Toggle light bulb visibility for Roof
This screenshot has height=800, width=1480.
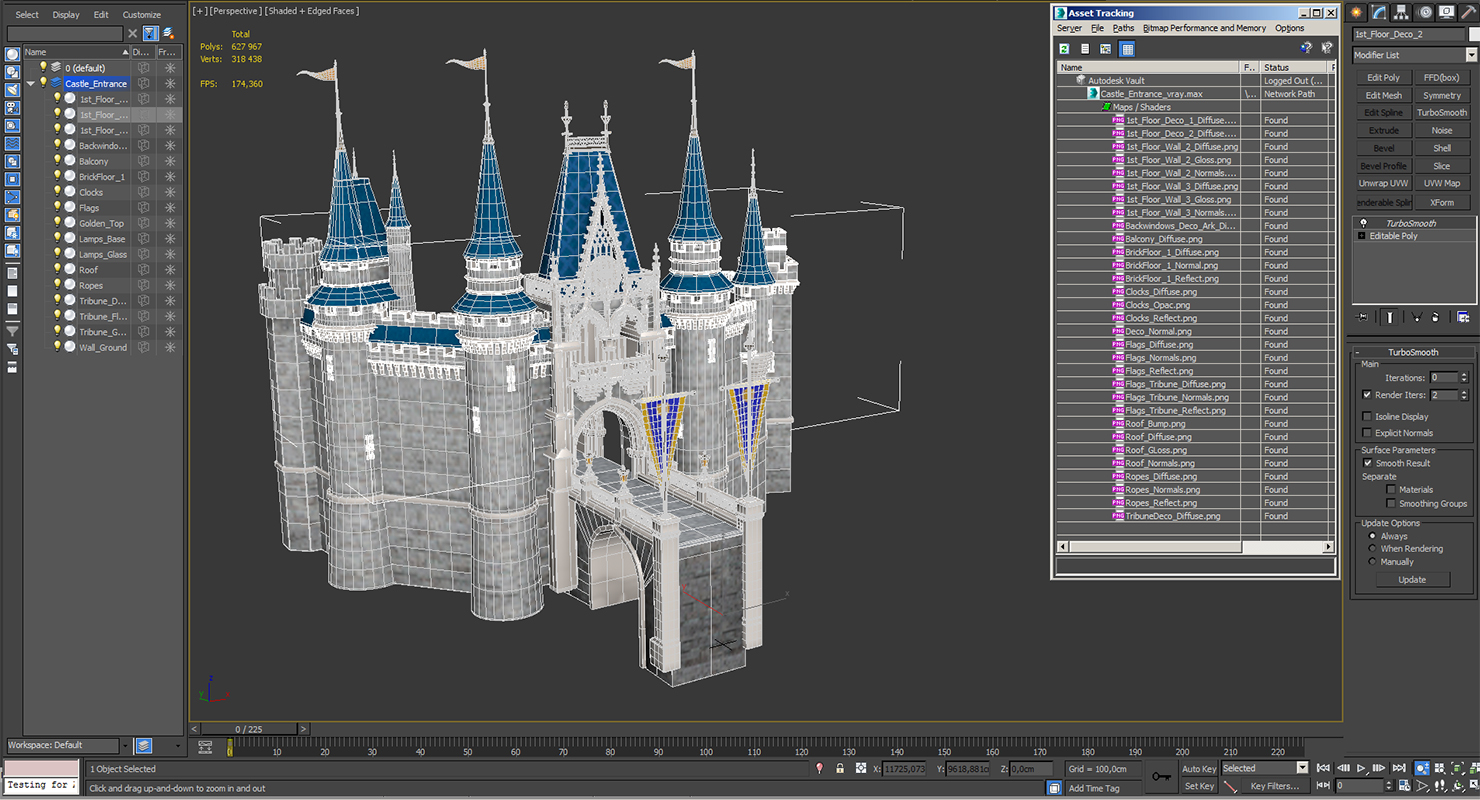coord(57,269)
